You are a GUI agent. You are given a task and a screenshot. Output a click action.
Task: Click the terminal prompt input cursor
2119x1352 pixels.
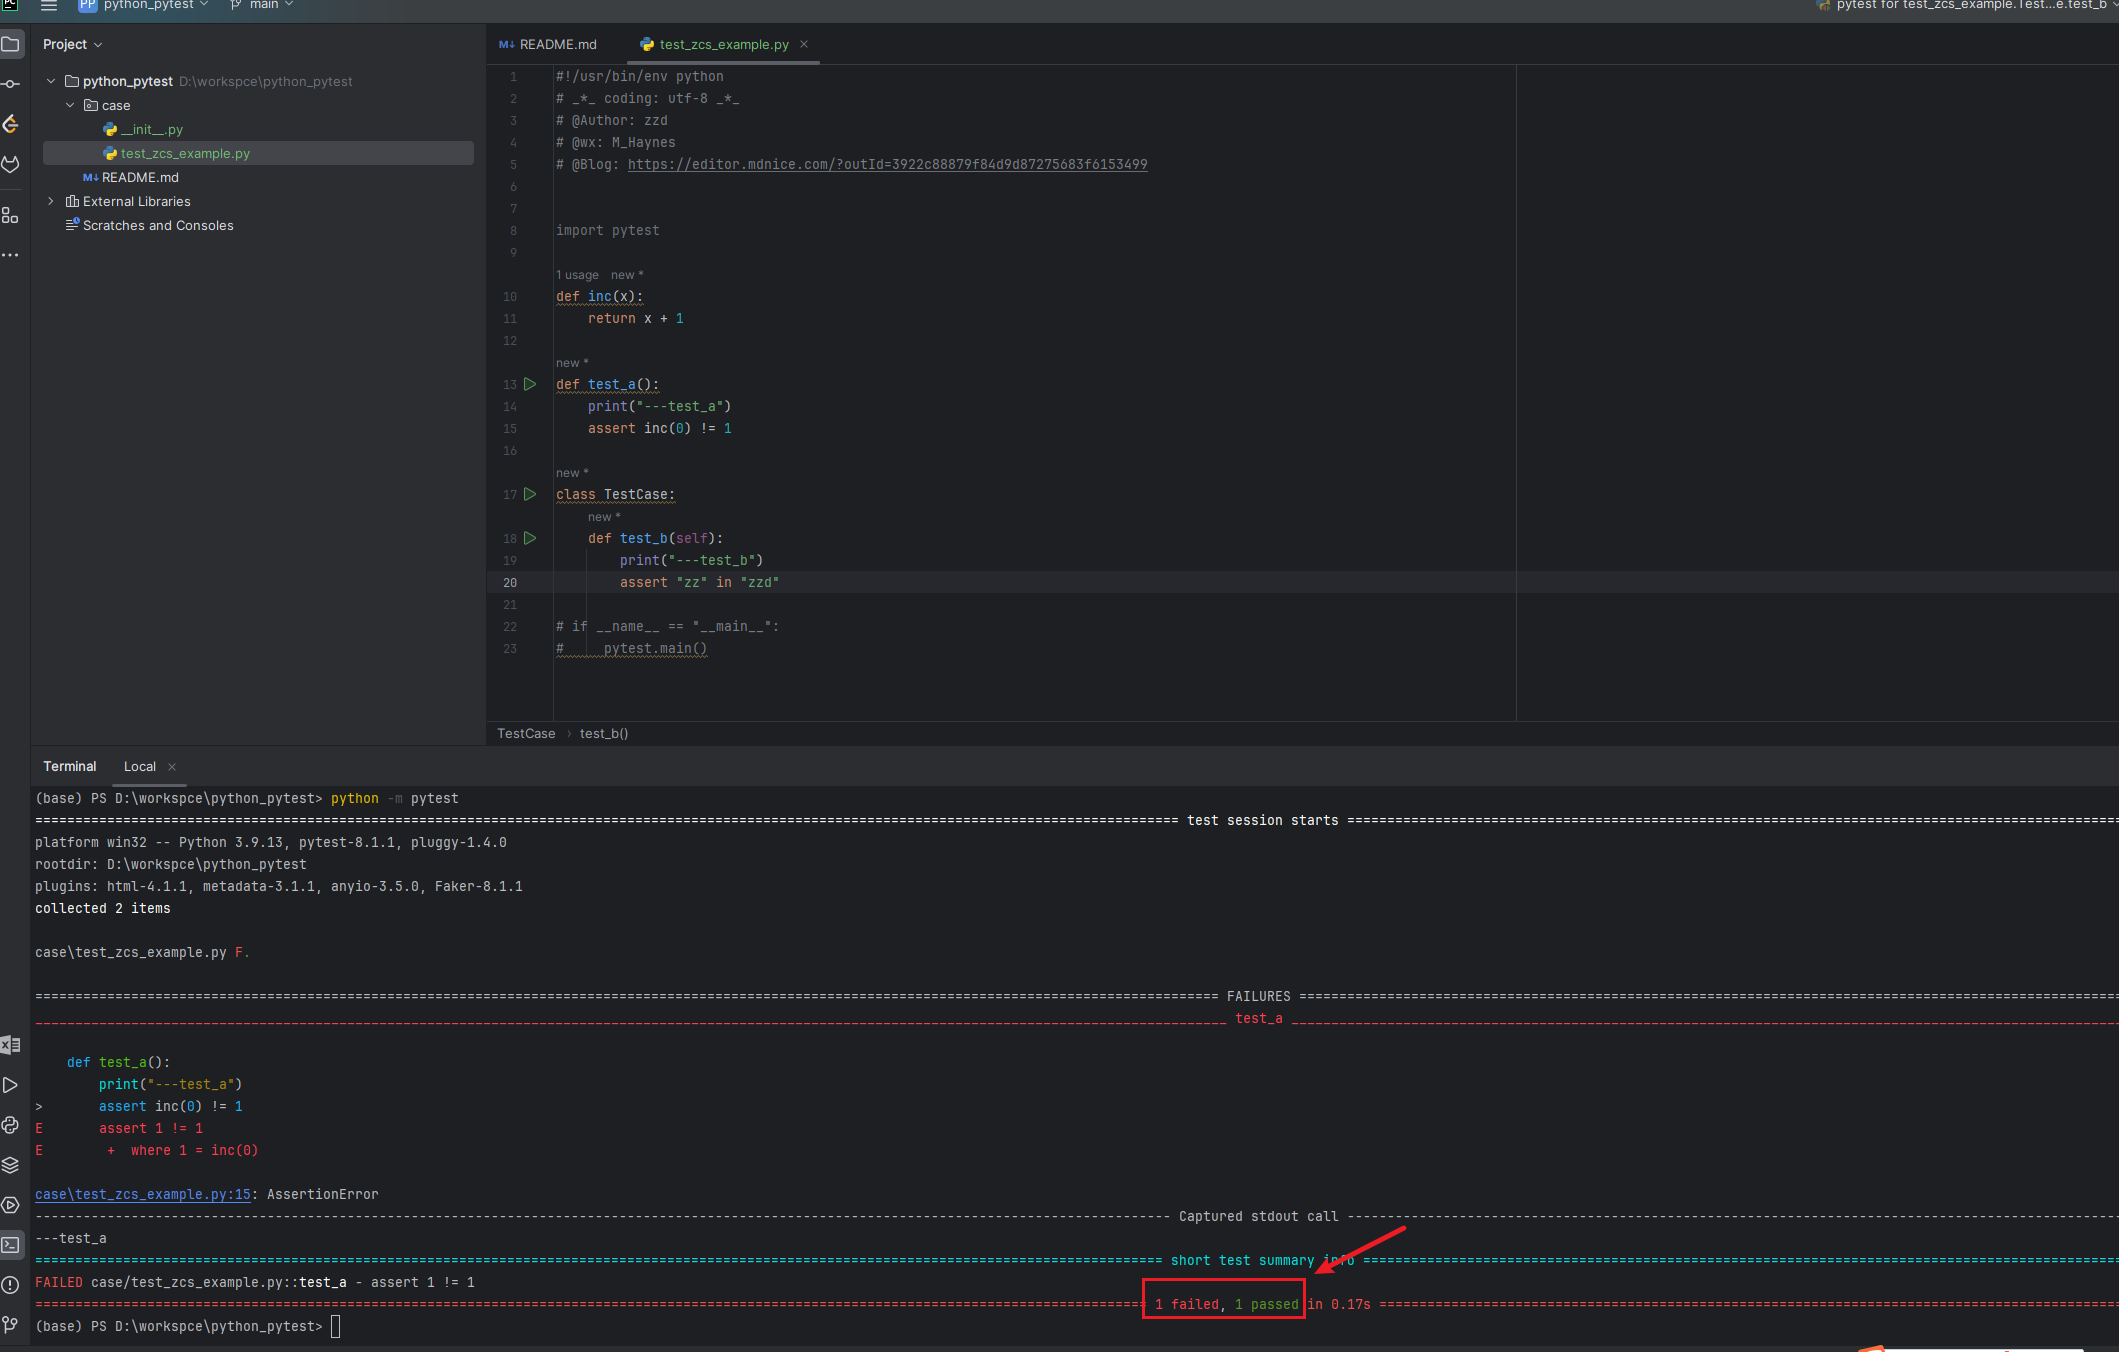[336, 1326]
